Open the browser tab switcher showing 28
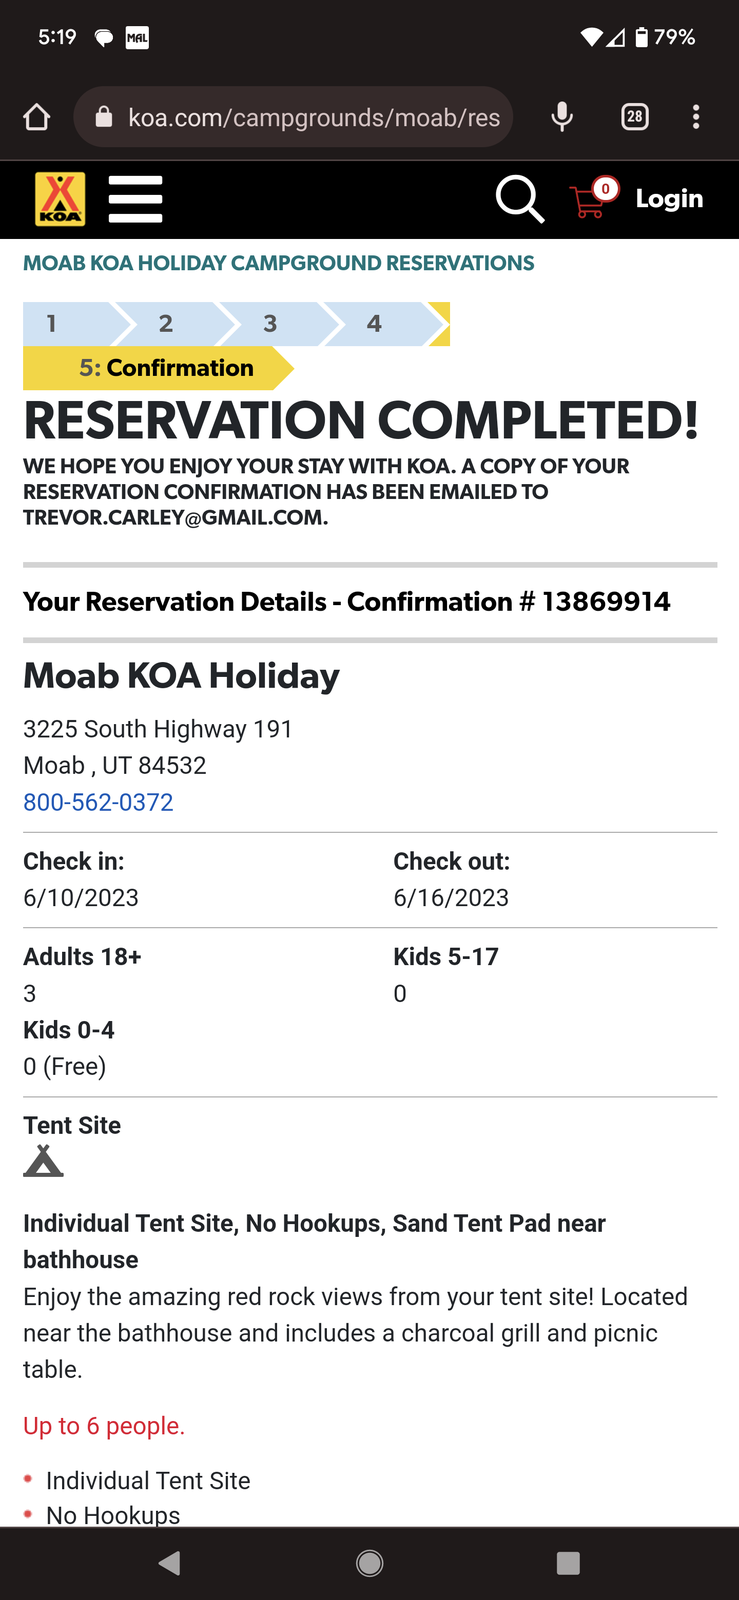The image size is (739, 1600). point(635,117)
